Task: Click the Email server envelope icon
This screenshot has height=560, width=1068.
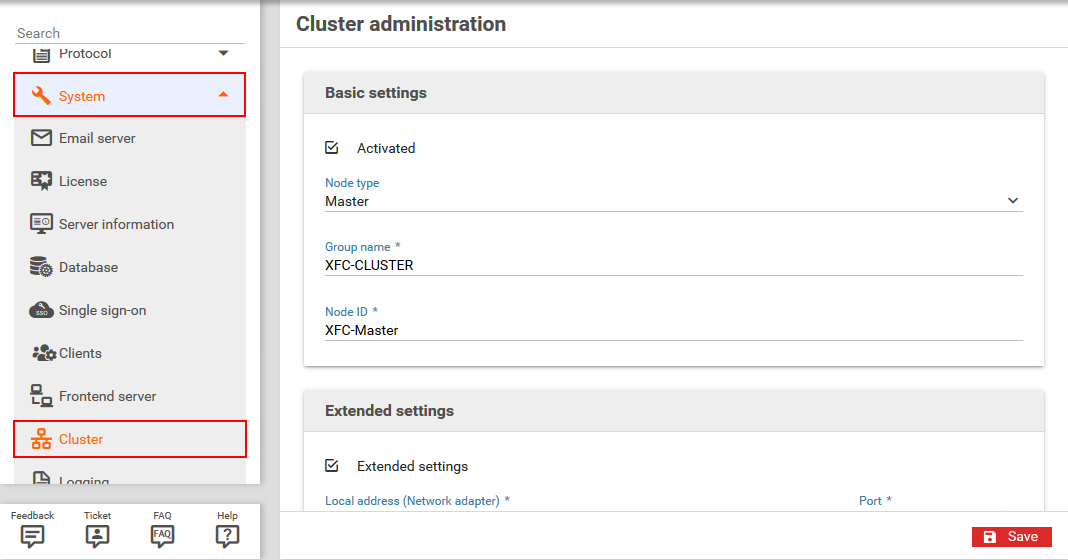Action: click(41, 138)
